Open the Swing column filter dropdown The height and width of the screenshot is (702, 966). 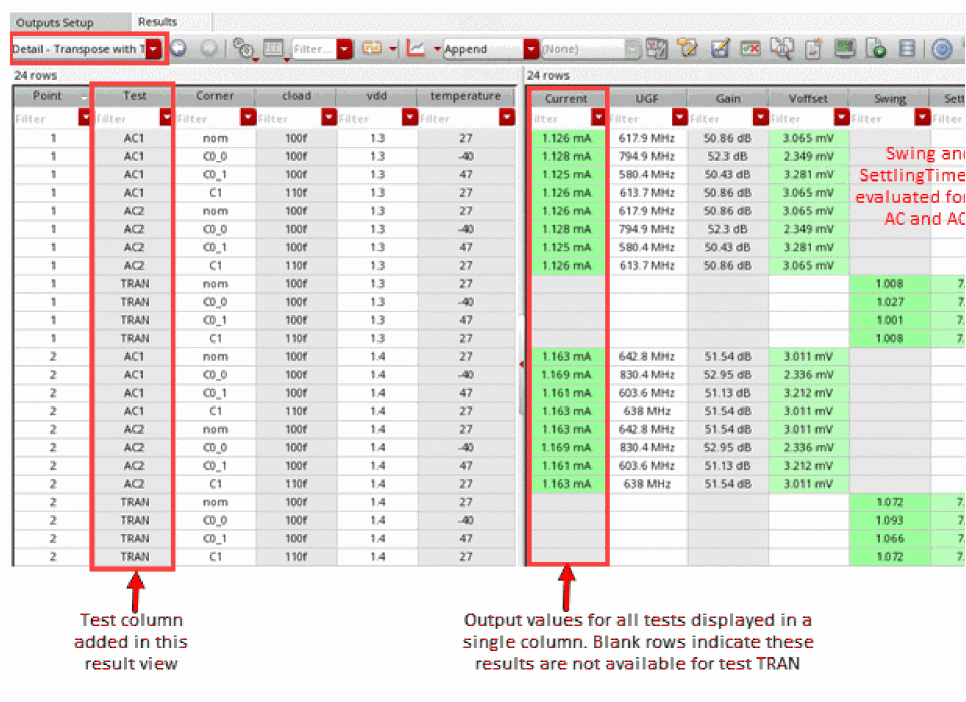[922, 117]
